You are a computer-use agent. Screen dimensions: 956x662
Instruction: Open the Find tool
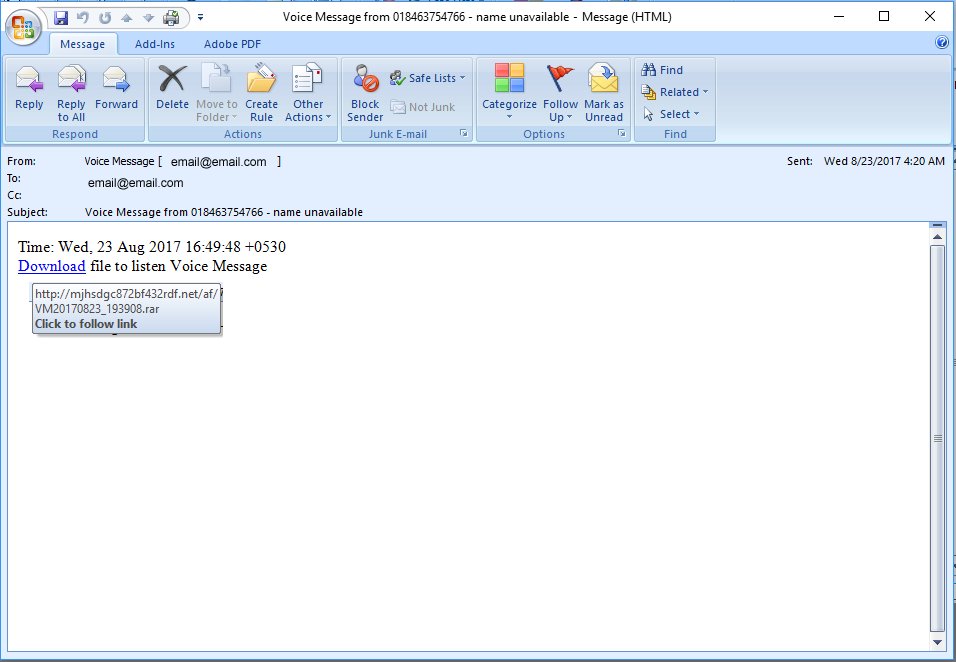tap(662, 70)
